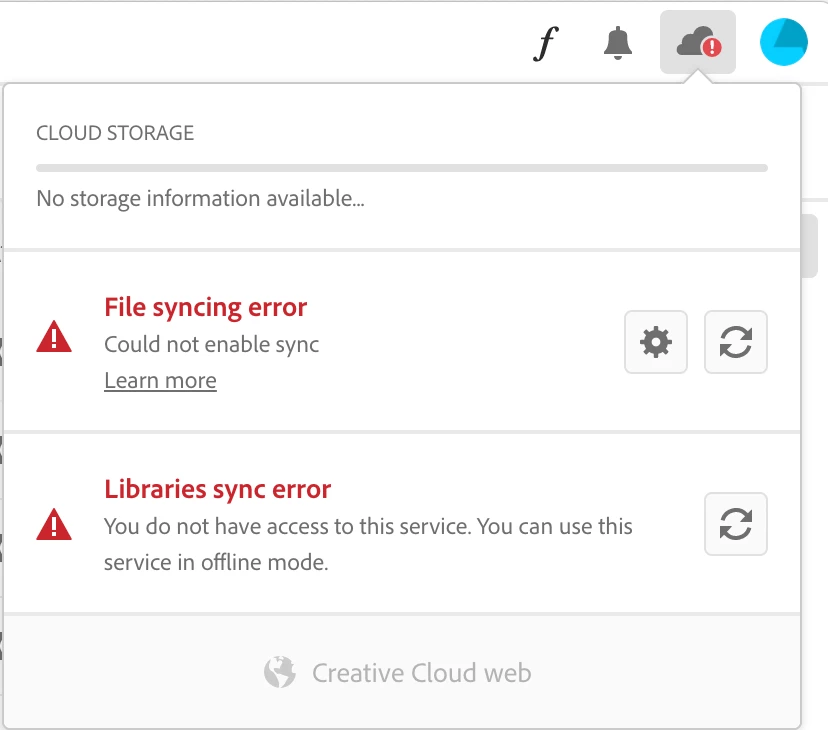Click the File syncing error warning triangle
This screenshot has height=730, width=828.
pyautogui.click(x=54, y=336)
